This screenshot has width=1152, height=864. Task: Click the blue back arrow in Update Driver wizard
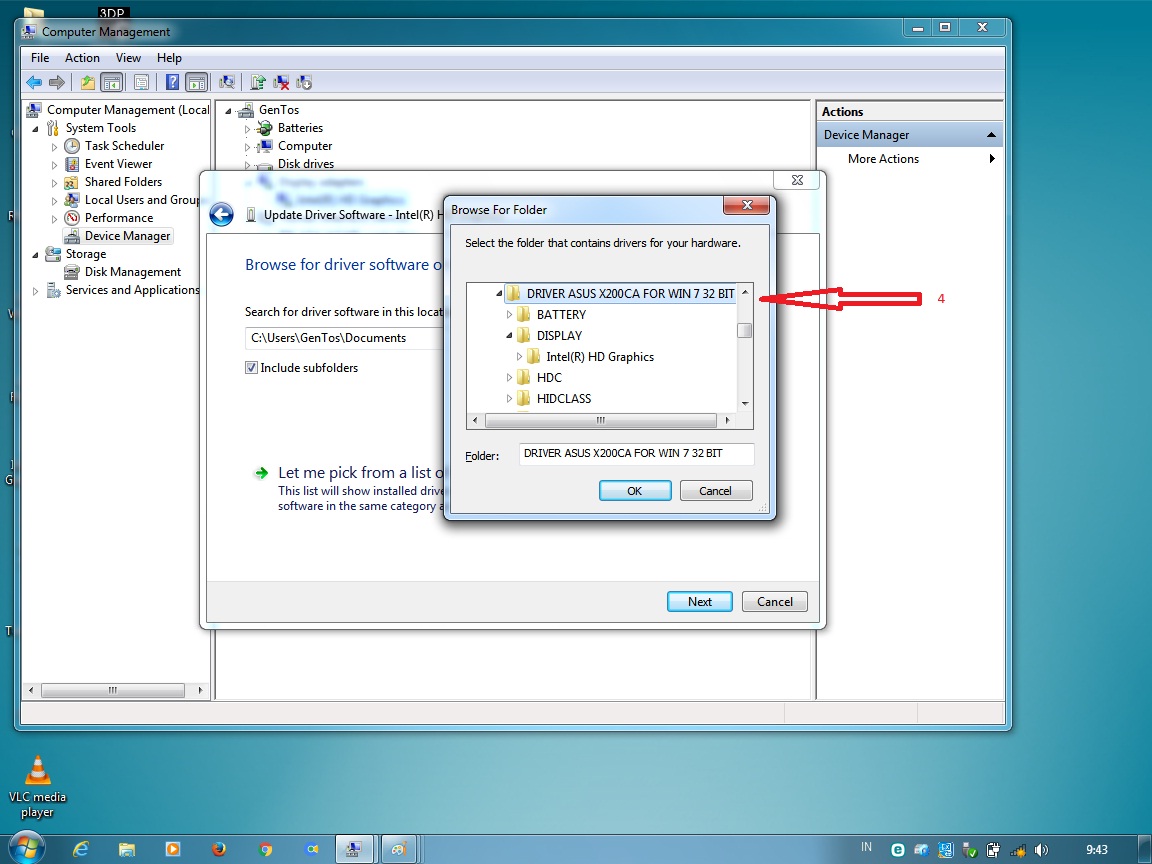(x=221, y=215)
